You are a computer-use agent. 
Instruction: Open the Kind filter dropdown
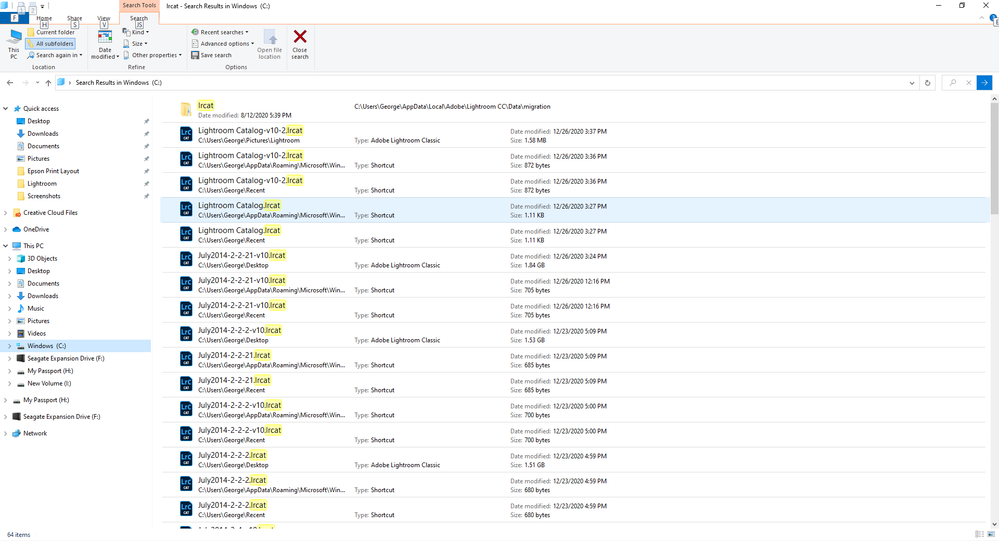point(136,32)
